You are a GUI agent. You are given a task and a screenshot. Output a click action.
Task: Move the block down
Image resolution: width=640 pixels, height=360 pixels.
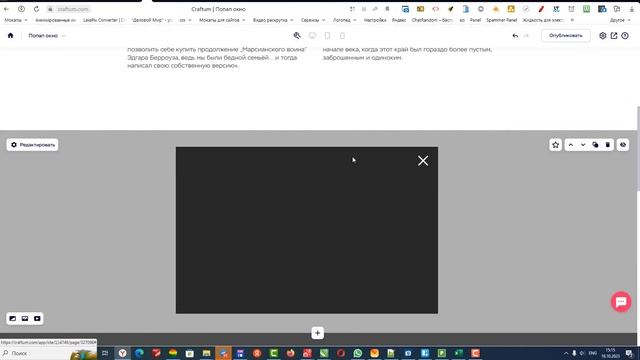[583, 145]
